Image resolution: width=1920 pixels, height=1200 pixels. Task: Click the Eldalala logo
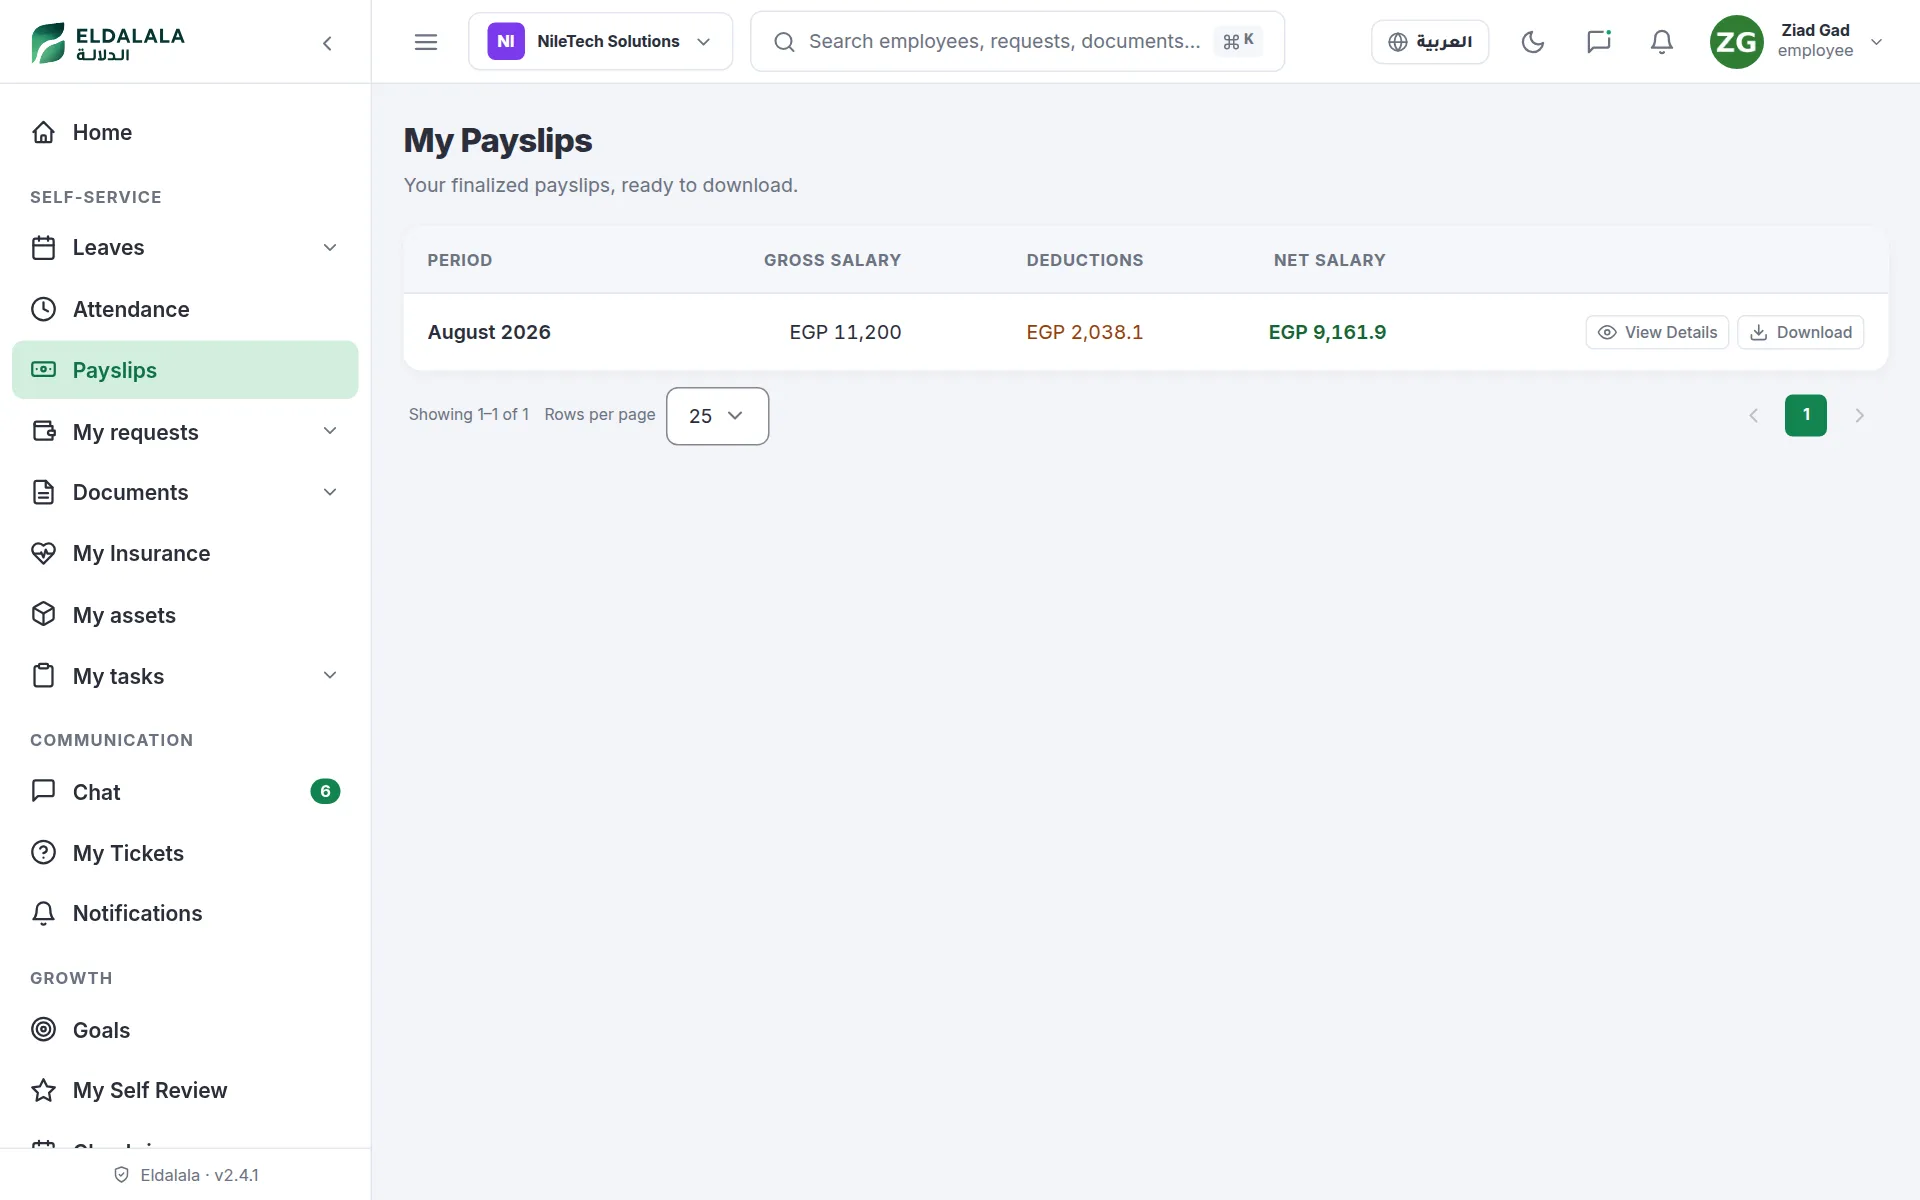(x=108, y=43)
